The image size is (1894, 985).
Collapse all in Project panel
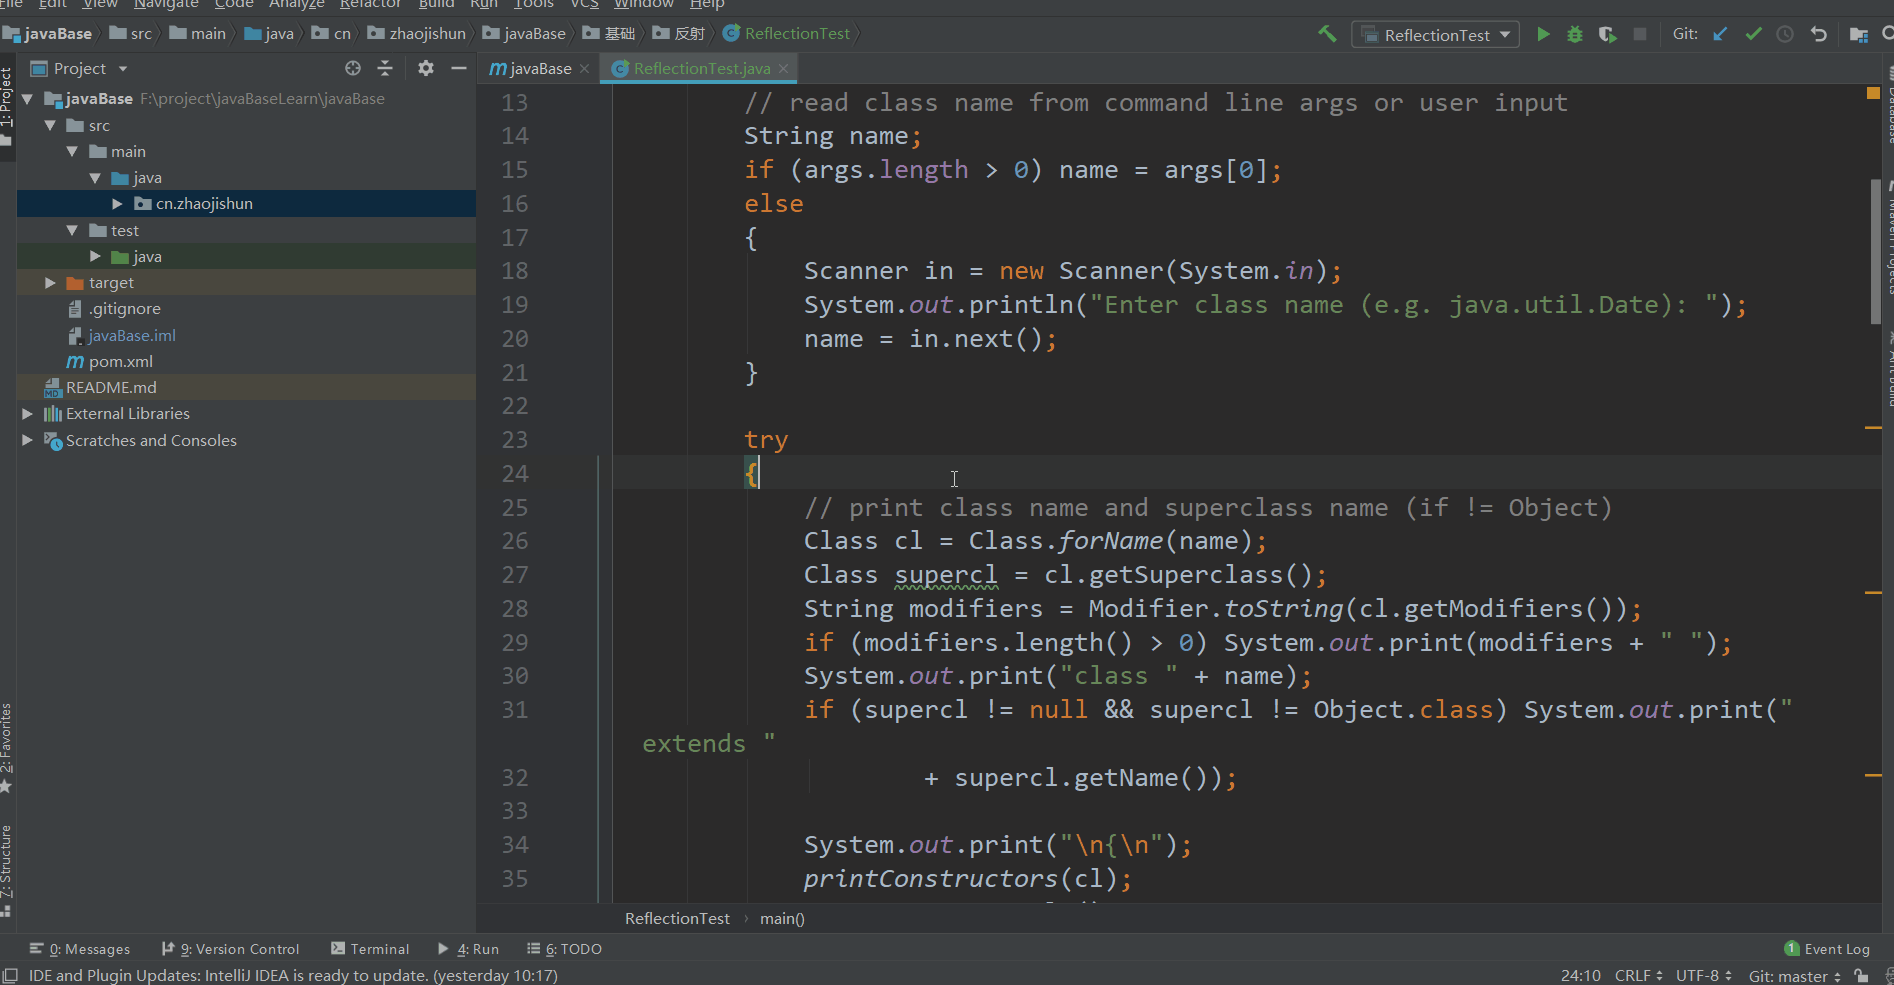point(385,68)
